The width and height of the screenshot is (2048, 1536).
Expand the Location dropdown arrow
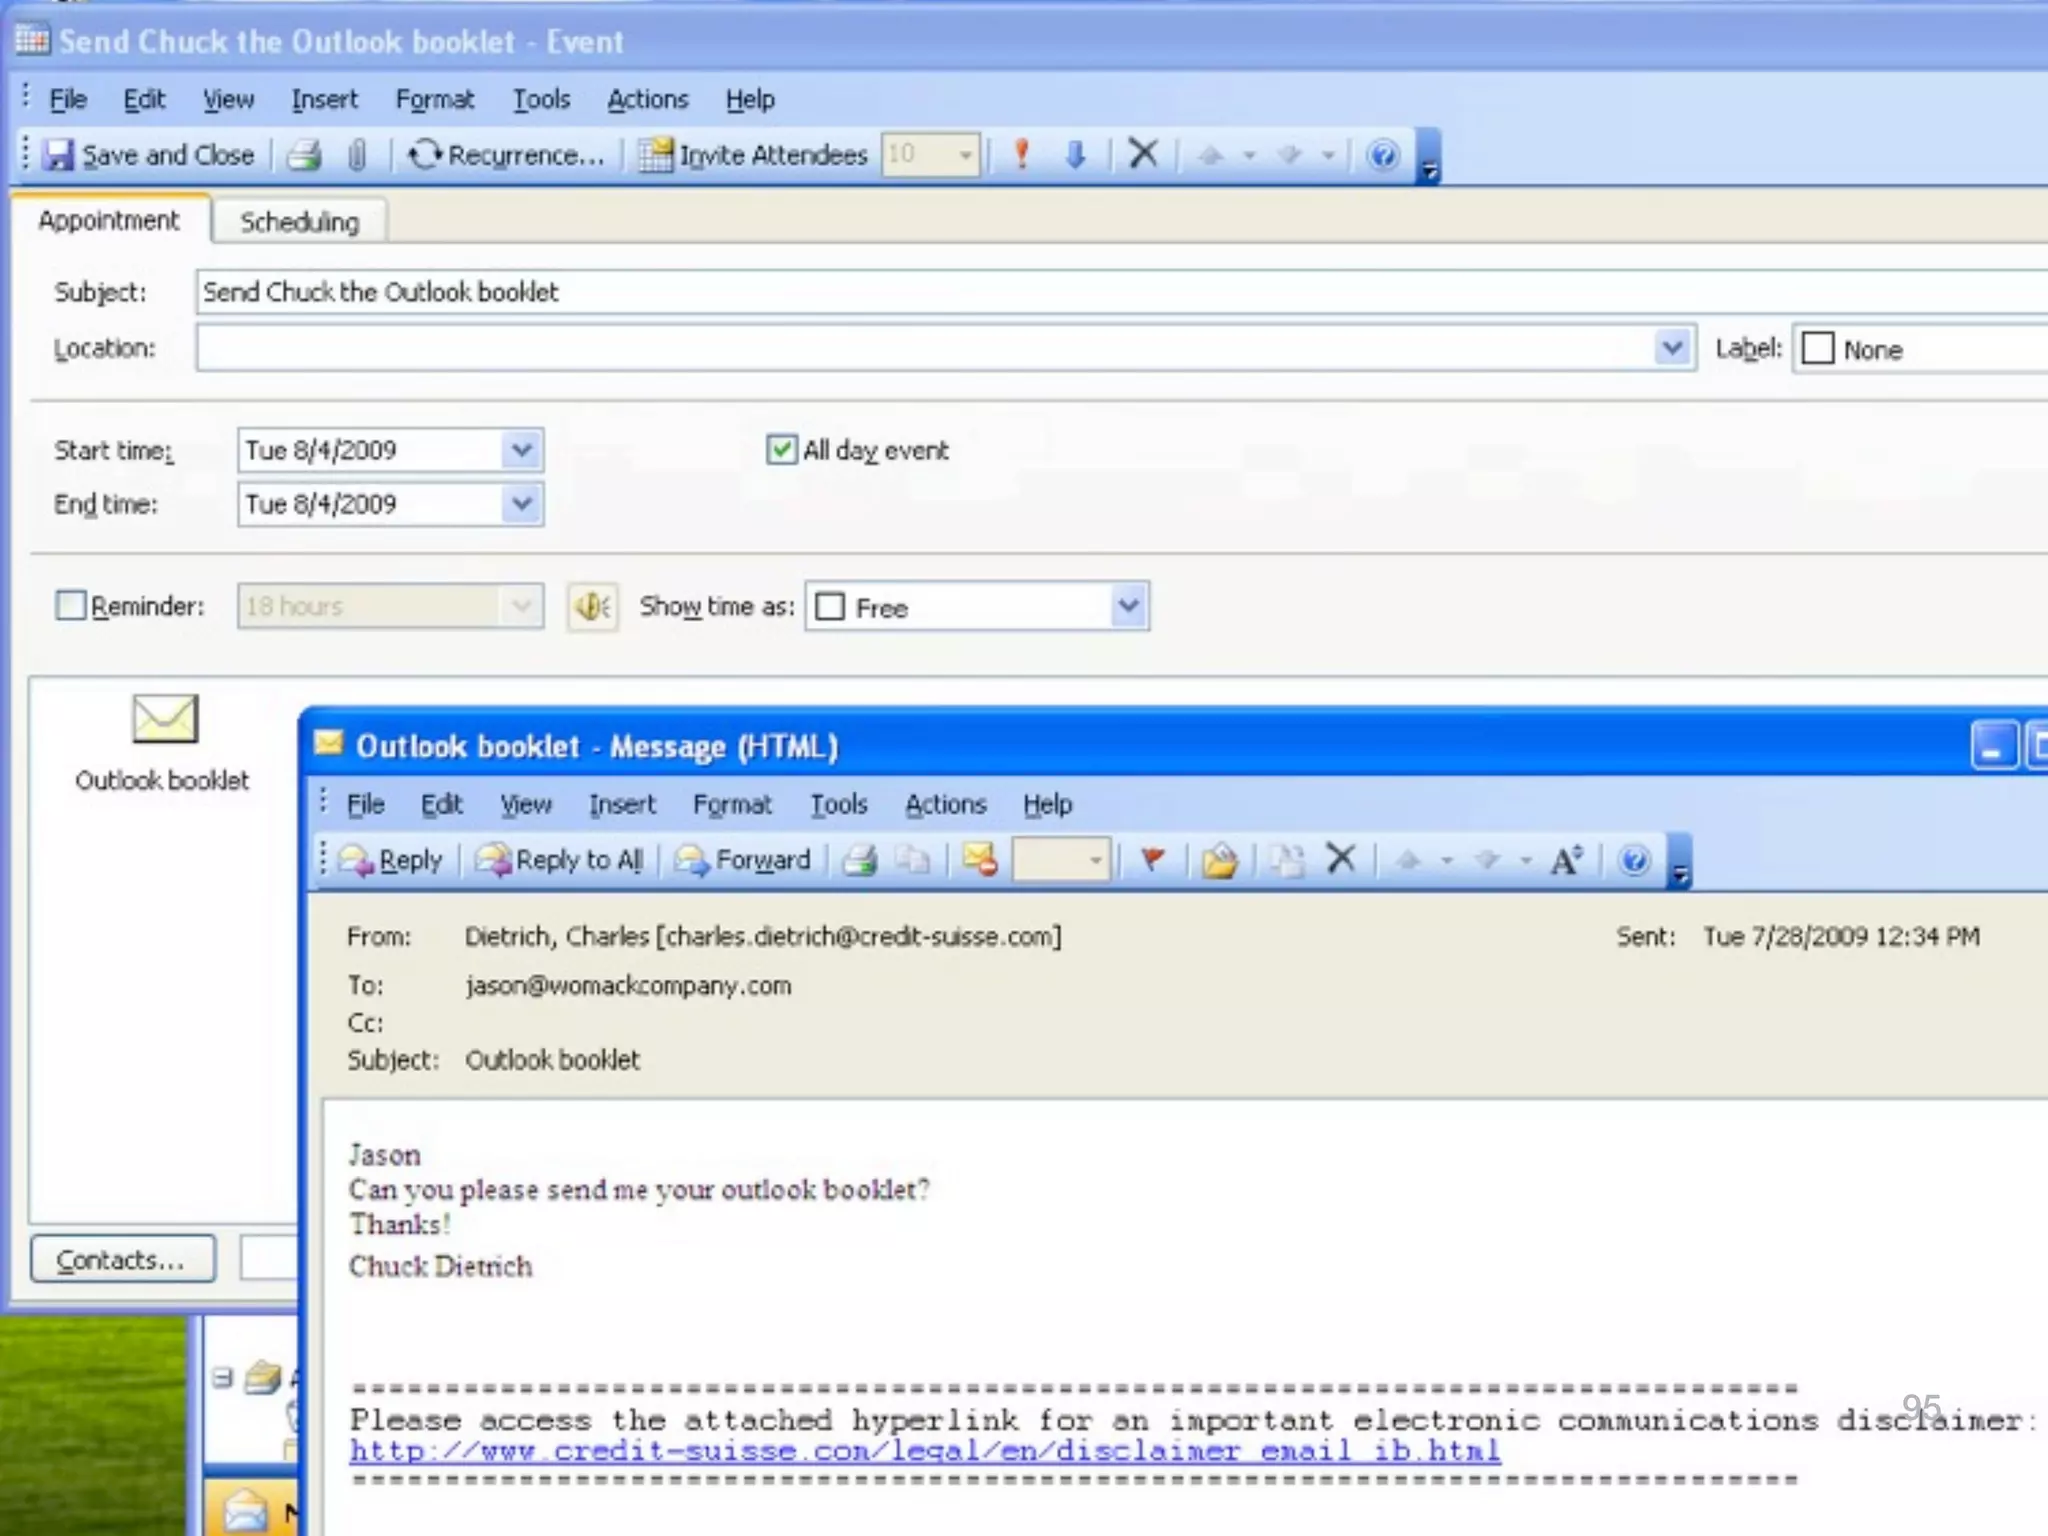(x=1671, y=348)
